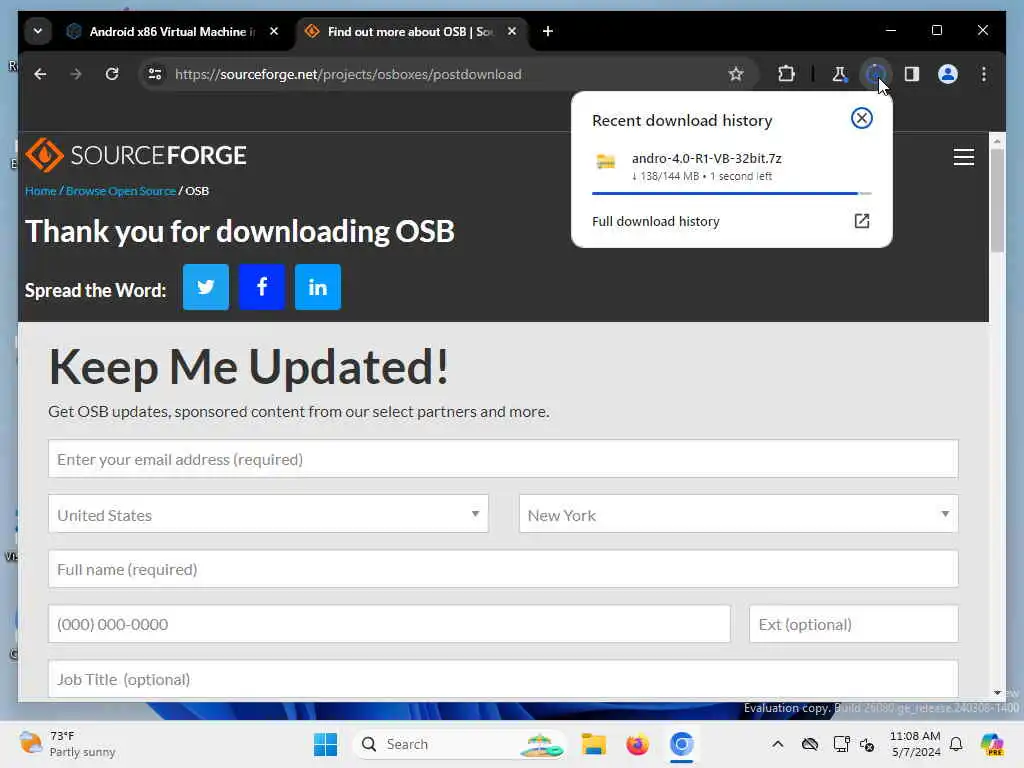Click the address bar URL

(x=348, y=74)
